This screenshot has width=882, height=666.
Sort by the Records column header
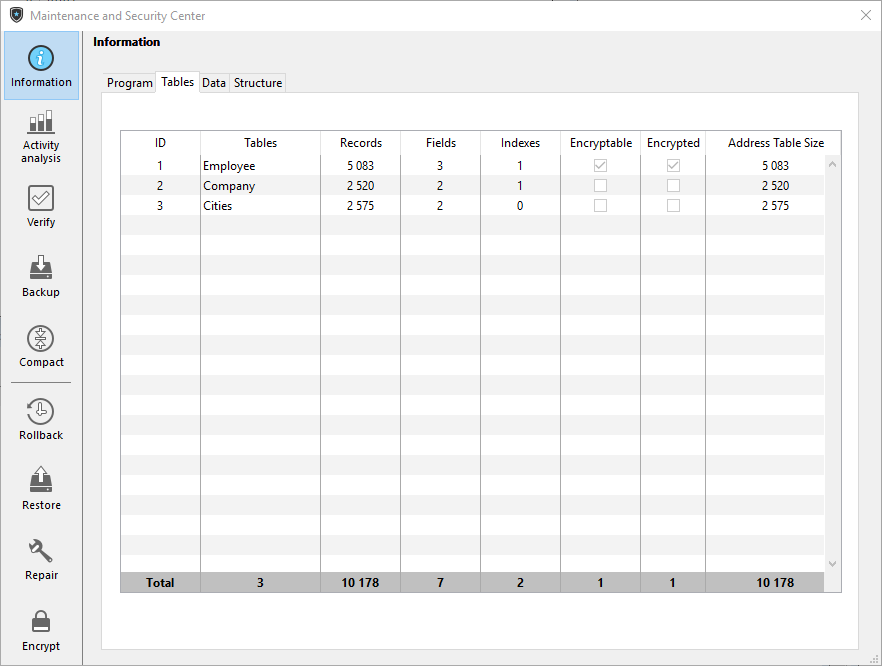(x=360, y=143)
